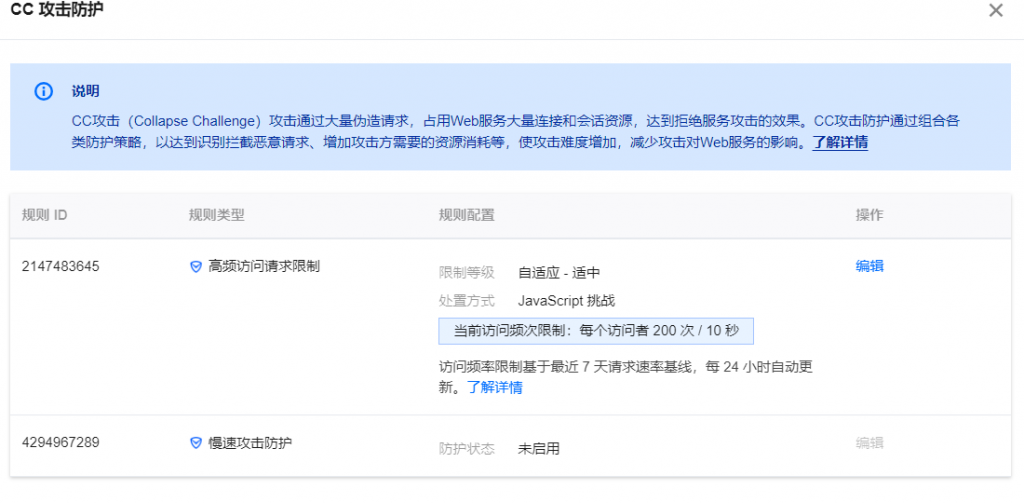Select rule ID 2147483645
Image resolution: width=1024 pixels, height=503 pixels.
click(60, 266)
